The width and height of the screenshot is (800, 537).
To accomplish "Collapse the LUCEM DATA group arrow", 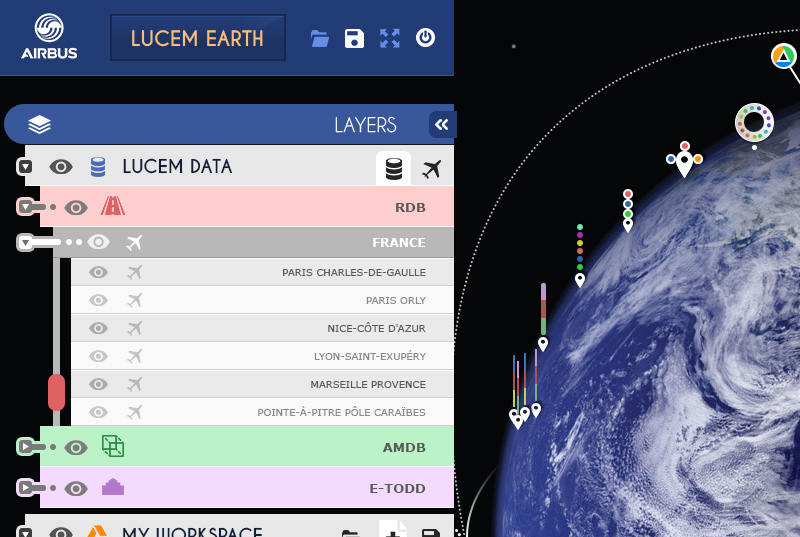I will (25, 166).
